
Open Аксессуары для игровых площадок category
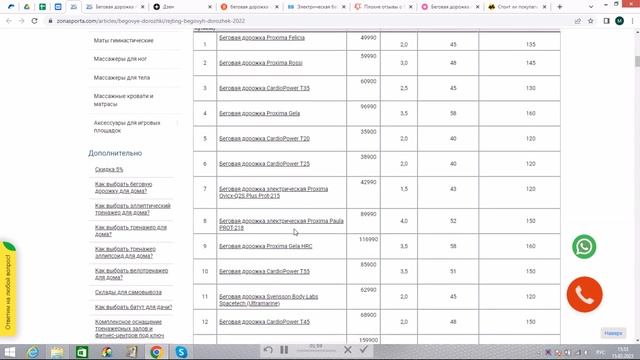(x=127, y=127)
